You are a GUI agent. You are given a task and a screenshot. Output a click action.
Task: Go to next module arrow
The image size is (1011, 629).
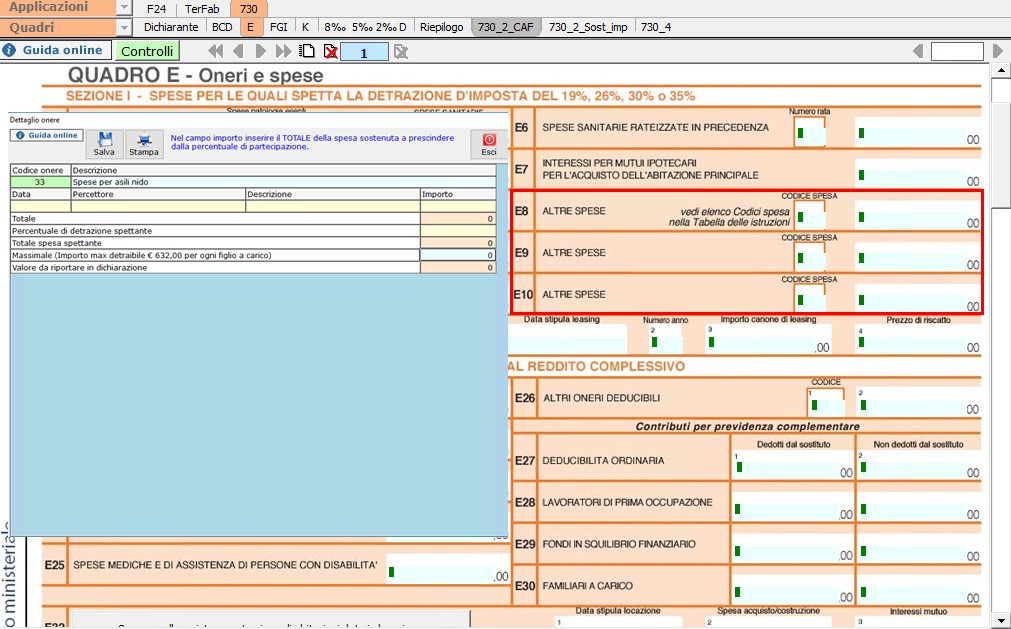[260, 51]
